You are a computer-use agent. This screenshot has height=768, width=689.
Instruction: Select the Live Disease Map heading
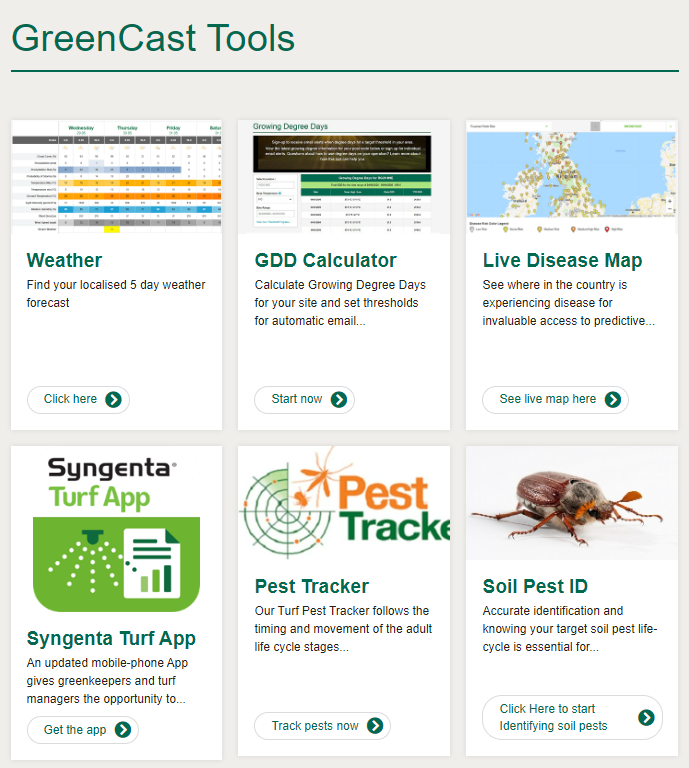(x=562, y=261)
